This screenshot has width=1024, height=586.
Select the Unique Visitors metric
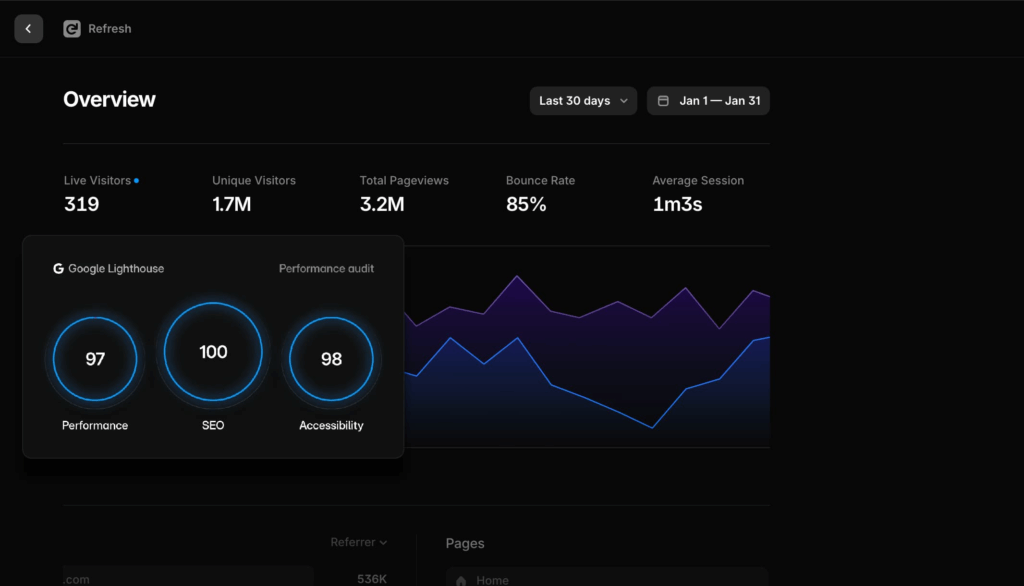(254, 194)
